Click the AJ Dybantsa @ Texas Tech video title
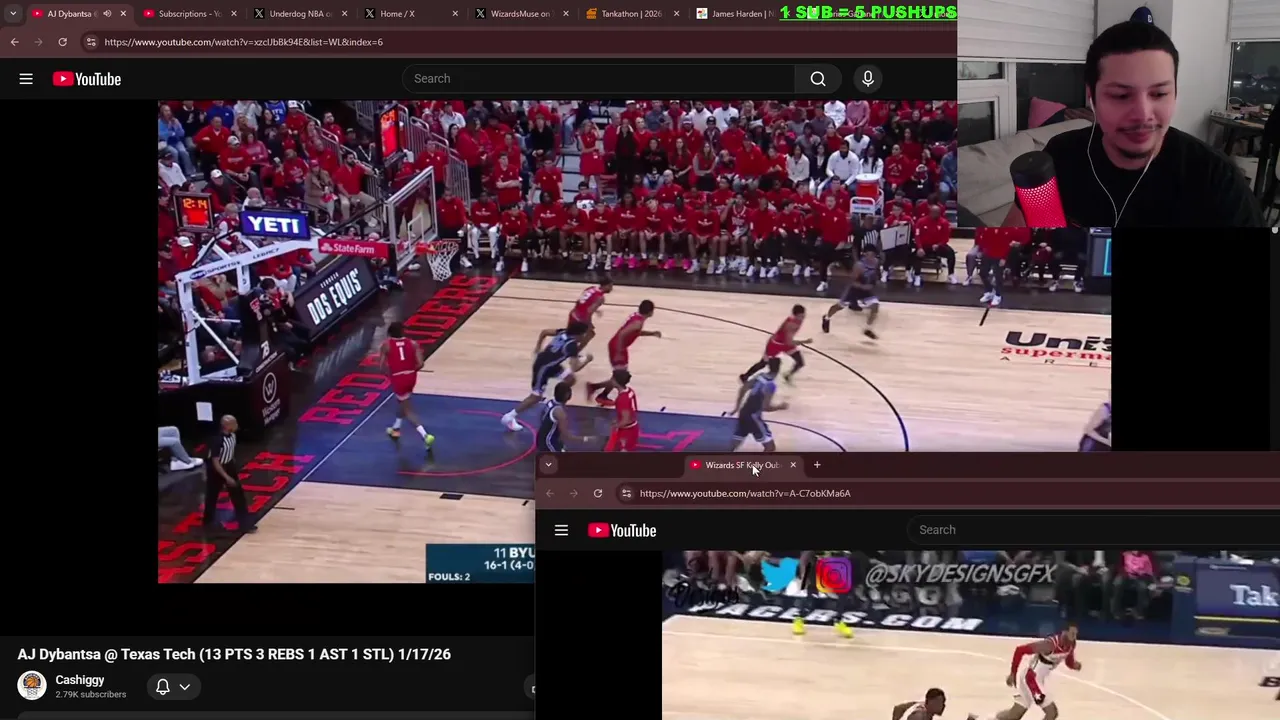The image size is (1280, 720). (x=234, y=654)
